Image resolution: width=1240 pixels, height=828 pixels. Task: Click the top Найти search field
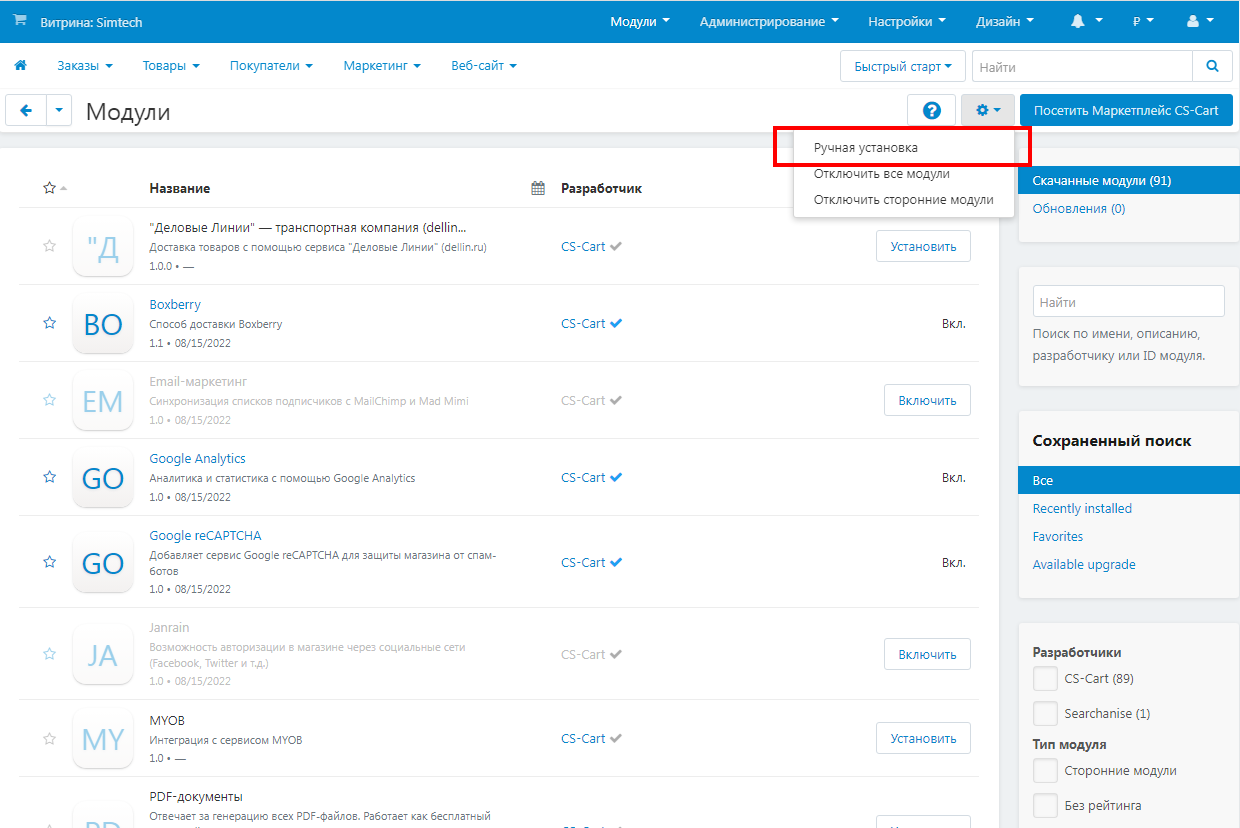(1082, 67)
